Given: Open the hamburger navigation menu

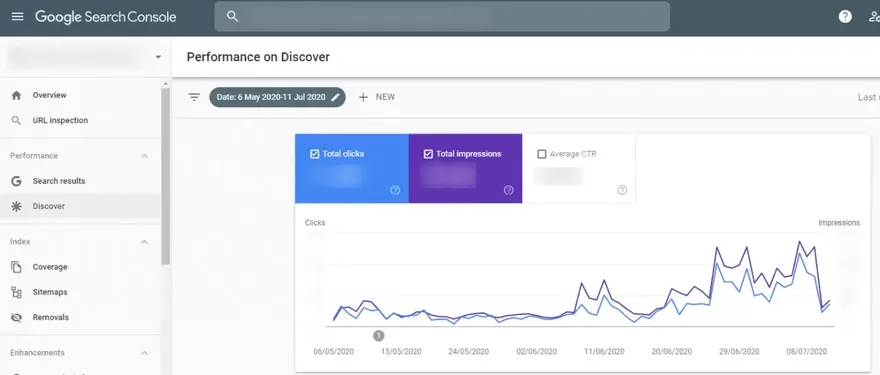Looking at the screenshot, I should (17, 16).
